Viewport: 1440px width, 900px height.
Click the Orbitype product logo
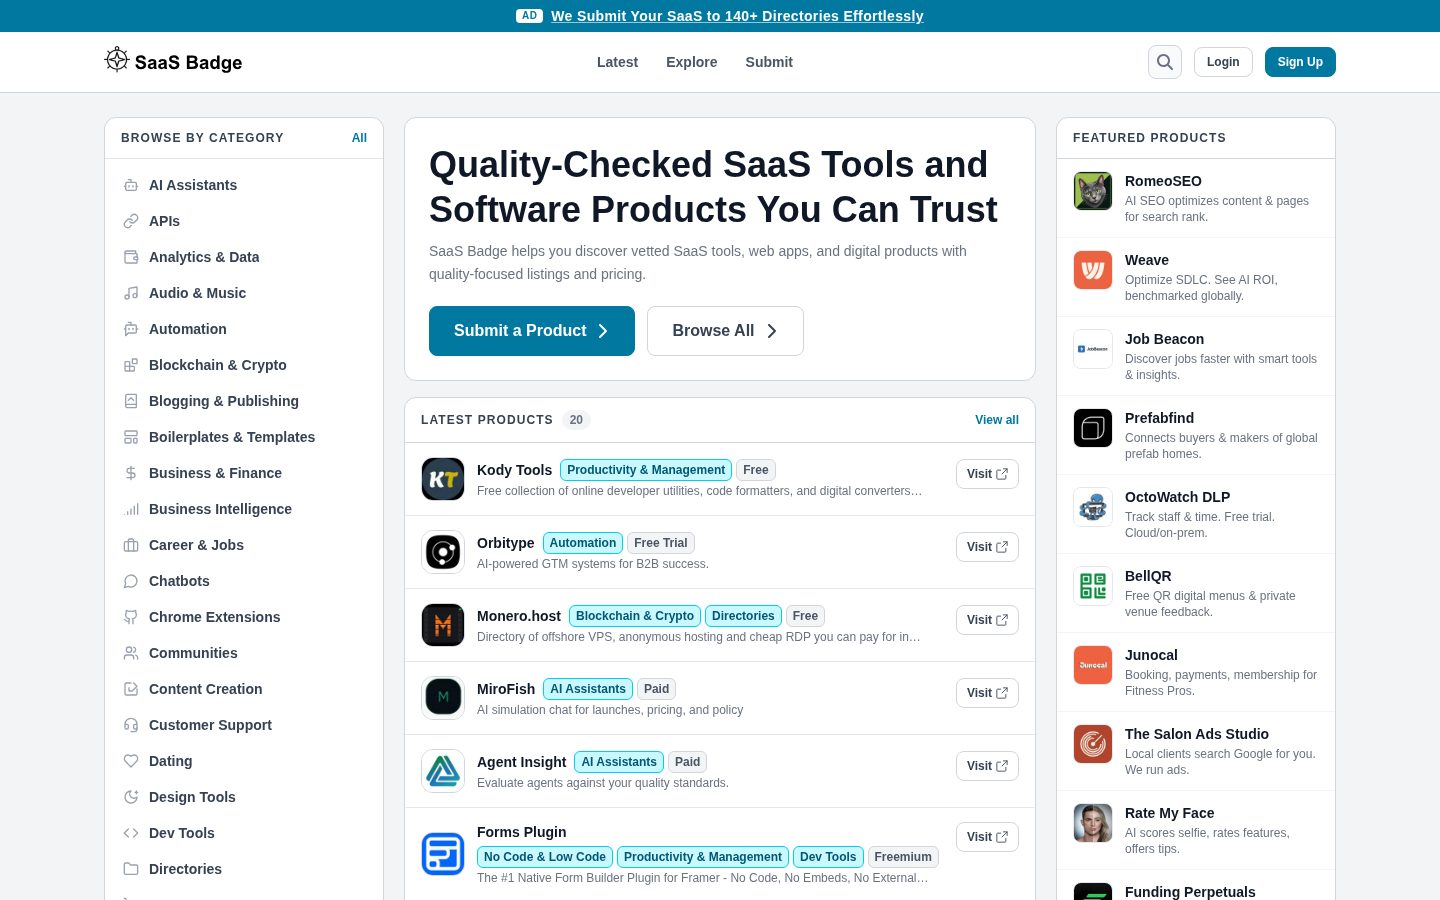(x=443, y=552)
